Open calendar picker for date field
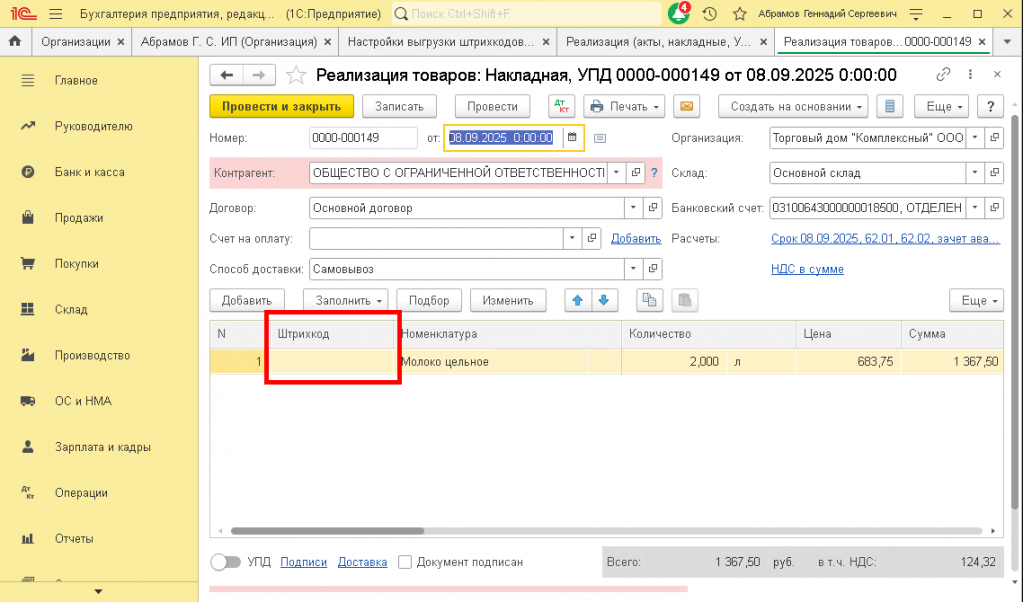This screenshot has width=1023, height=602. tap(572, 138)
